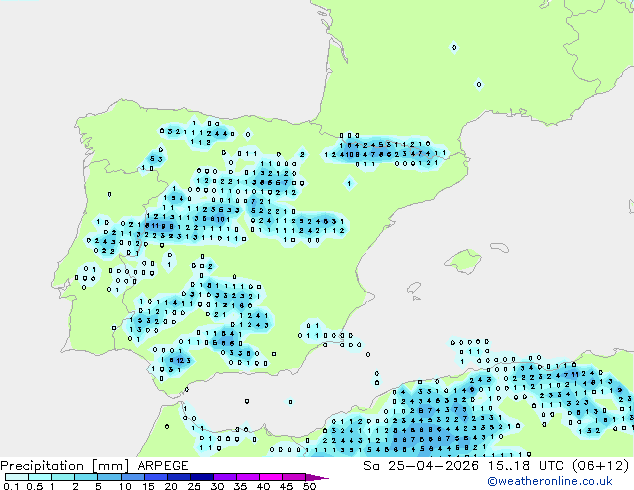Select the 5–10 mm light blue legend swatch
The width and height of the screenshot is (634, 490).
coord(109,477)
